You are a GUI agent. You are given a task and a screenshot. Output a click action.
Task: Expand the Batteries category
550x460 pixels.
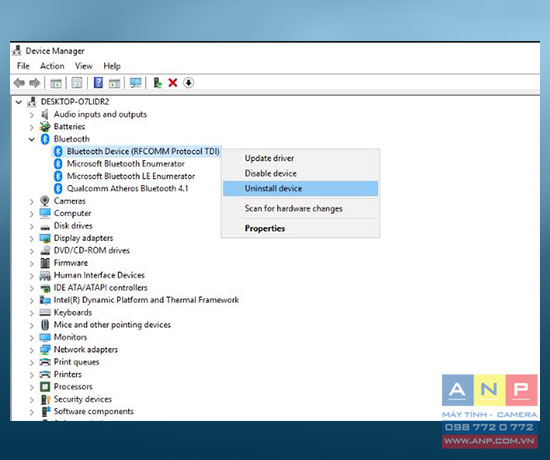click(32, 127)
